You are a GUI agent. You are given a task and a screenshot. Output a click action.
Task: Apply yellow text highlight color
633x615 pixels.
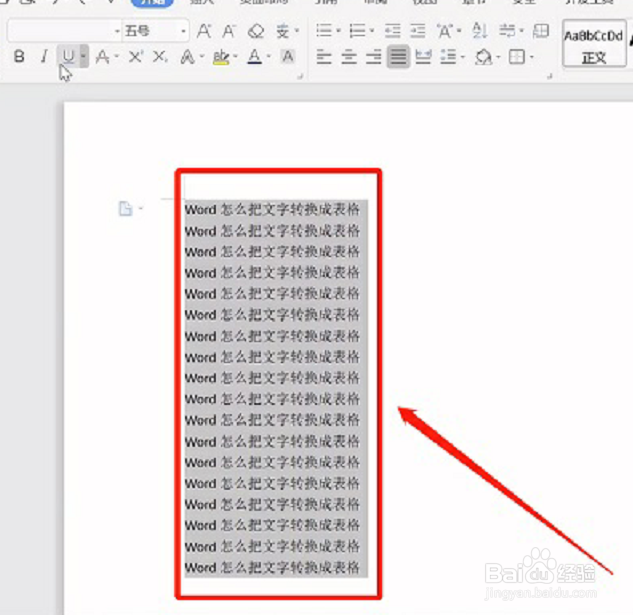click(221, 57)
